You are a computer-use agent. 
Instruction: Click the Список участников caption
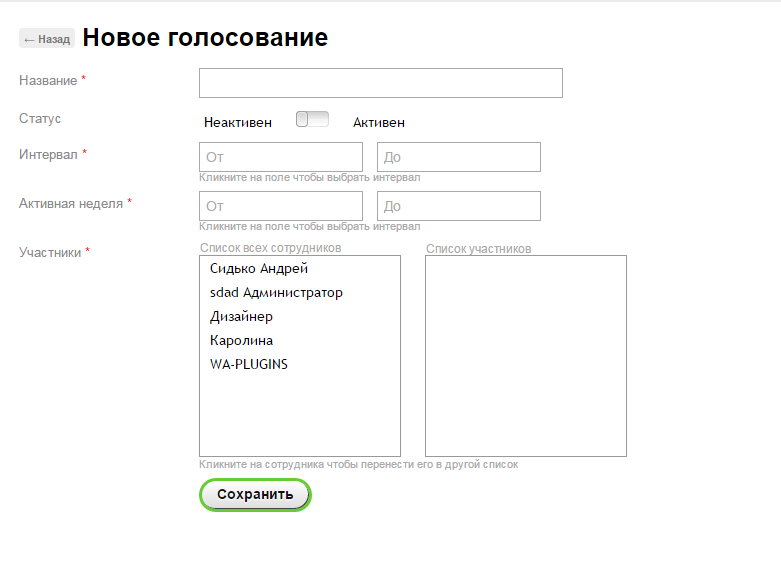pyautogui.click(x=478, y=248)
